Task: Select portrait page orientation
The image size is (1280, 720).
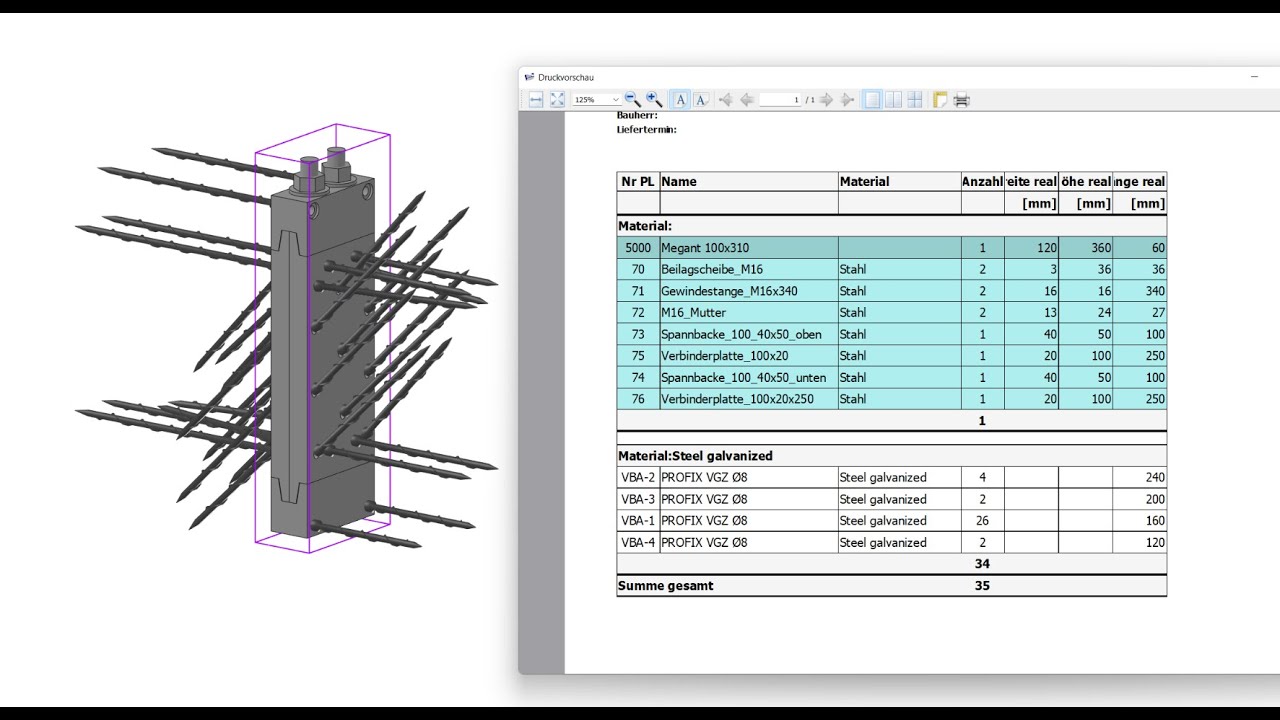Action: (680, 99)
